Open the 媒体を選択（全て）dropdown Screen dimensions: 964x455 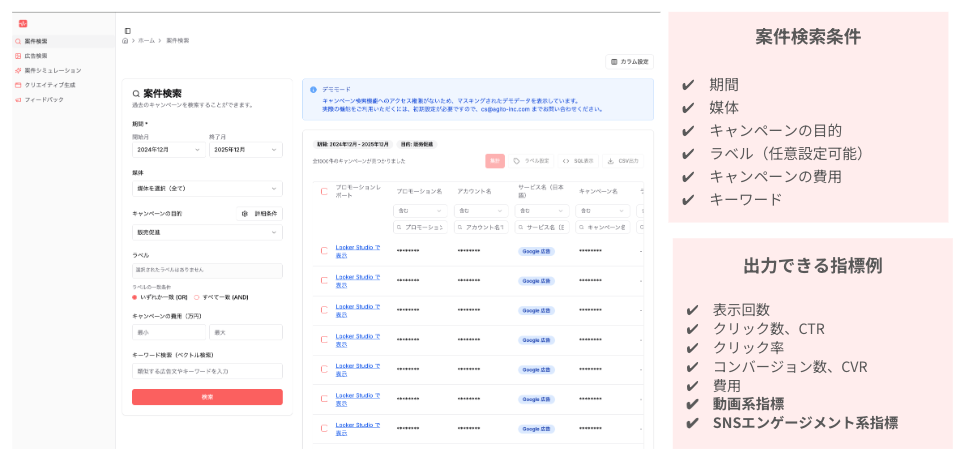pyautogui.click(x=207, y=189)
